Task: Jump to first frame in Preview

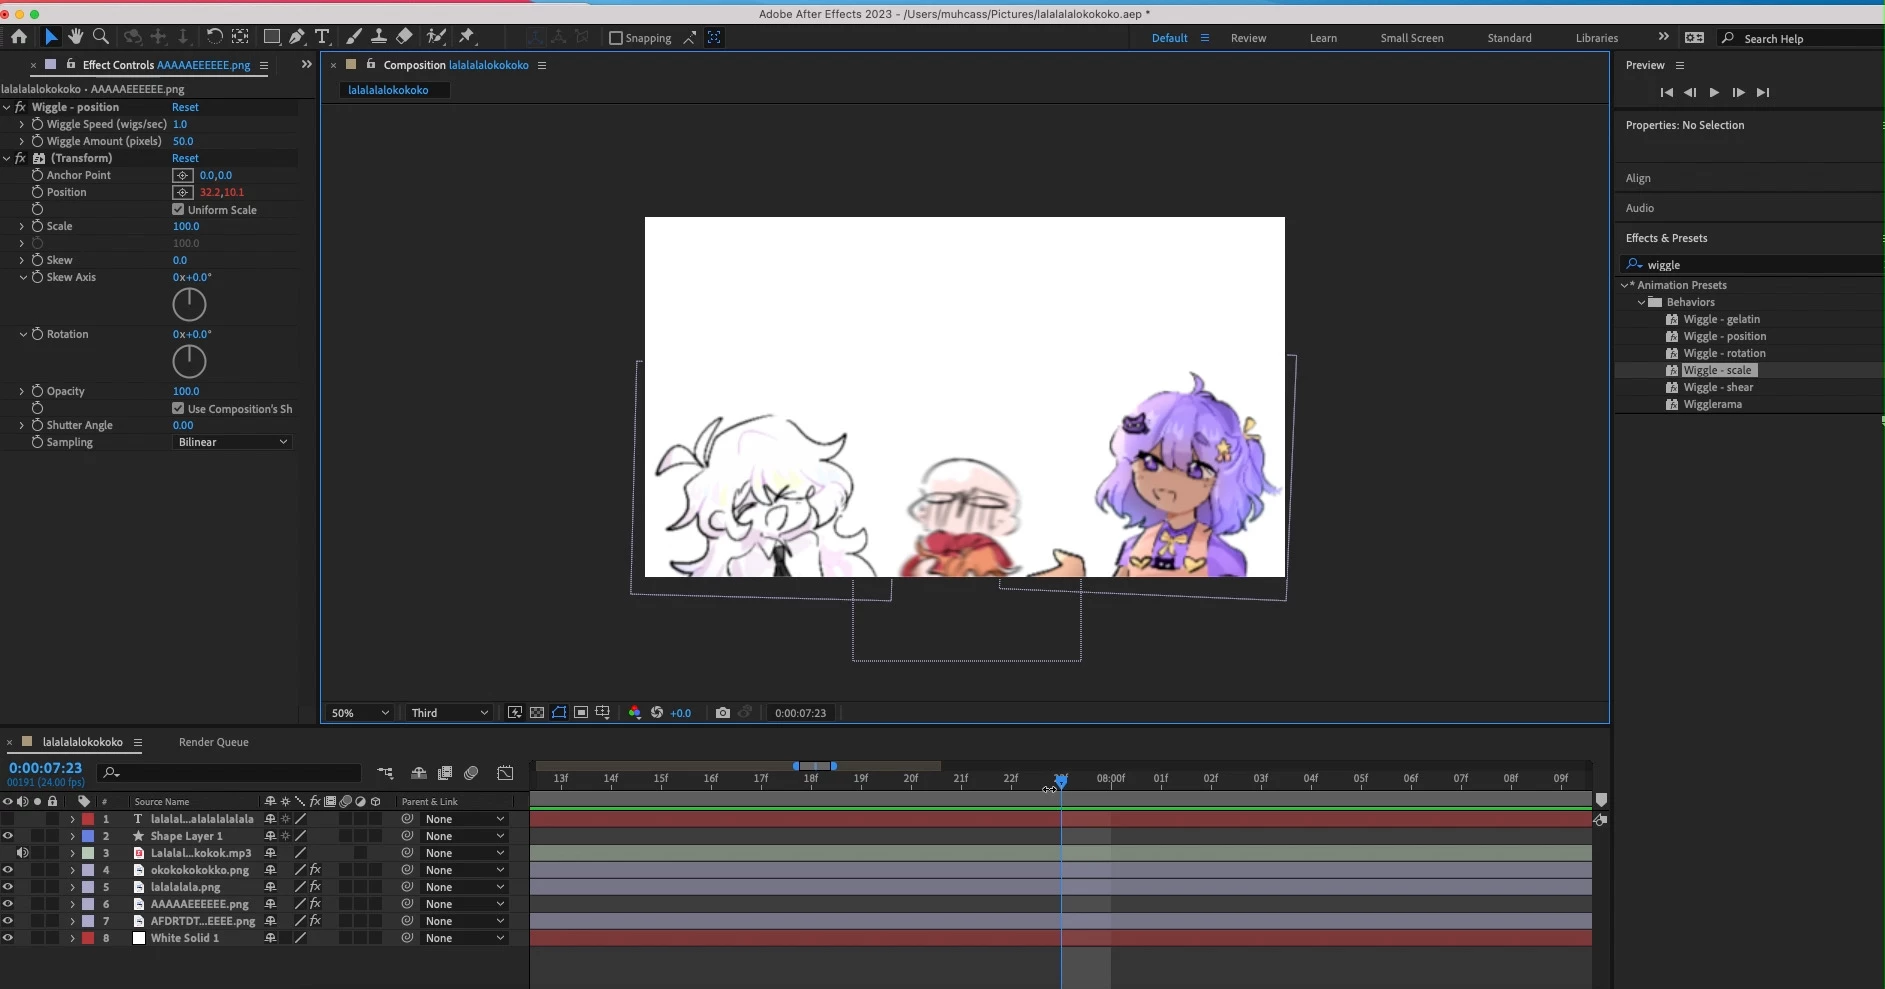Action: click(1666, 92)
